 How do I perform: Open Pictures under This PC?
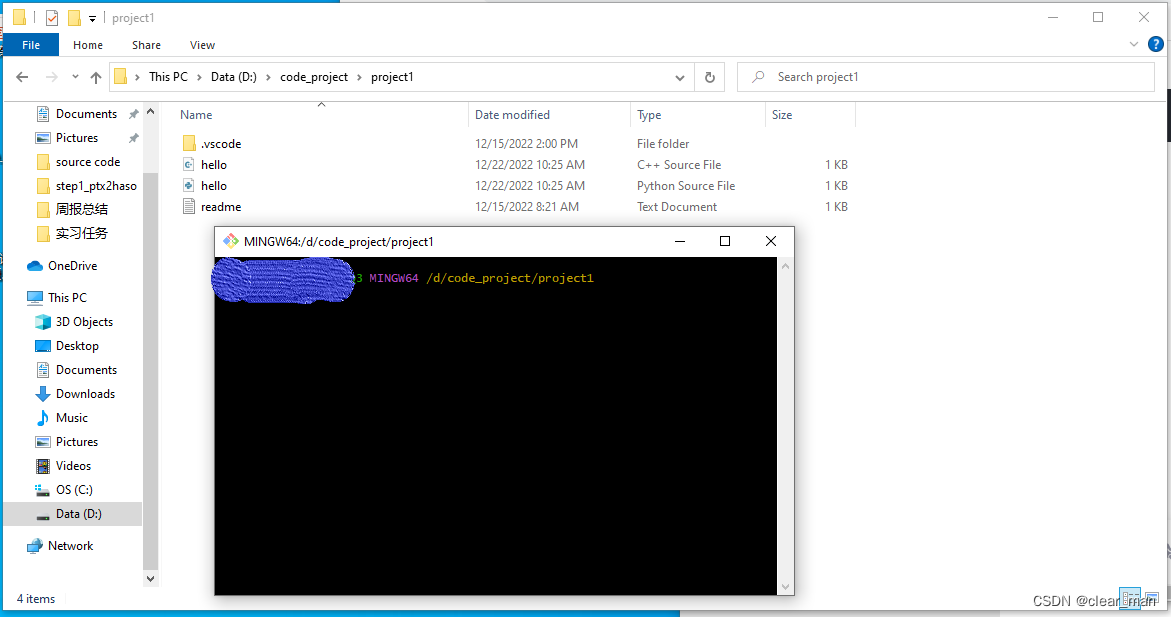click(x=76, y=441)
